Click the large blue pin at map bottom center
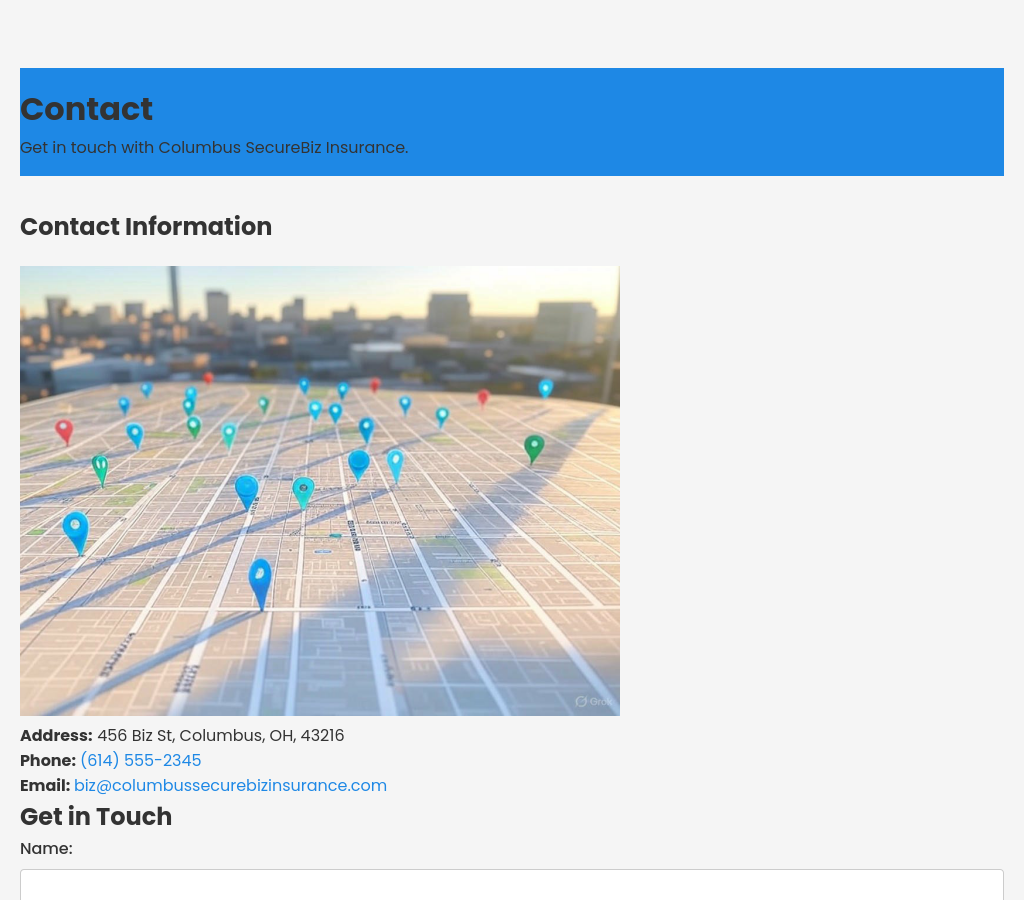 click(260, 579)
